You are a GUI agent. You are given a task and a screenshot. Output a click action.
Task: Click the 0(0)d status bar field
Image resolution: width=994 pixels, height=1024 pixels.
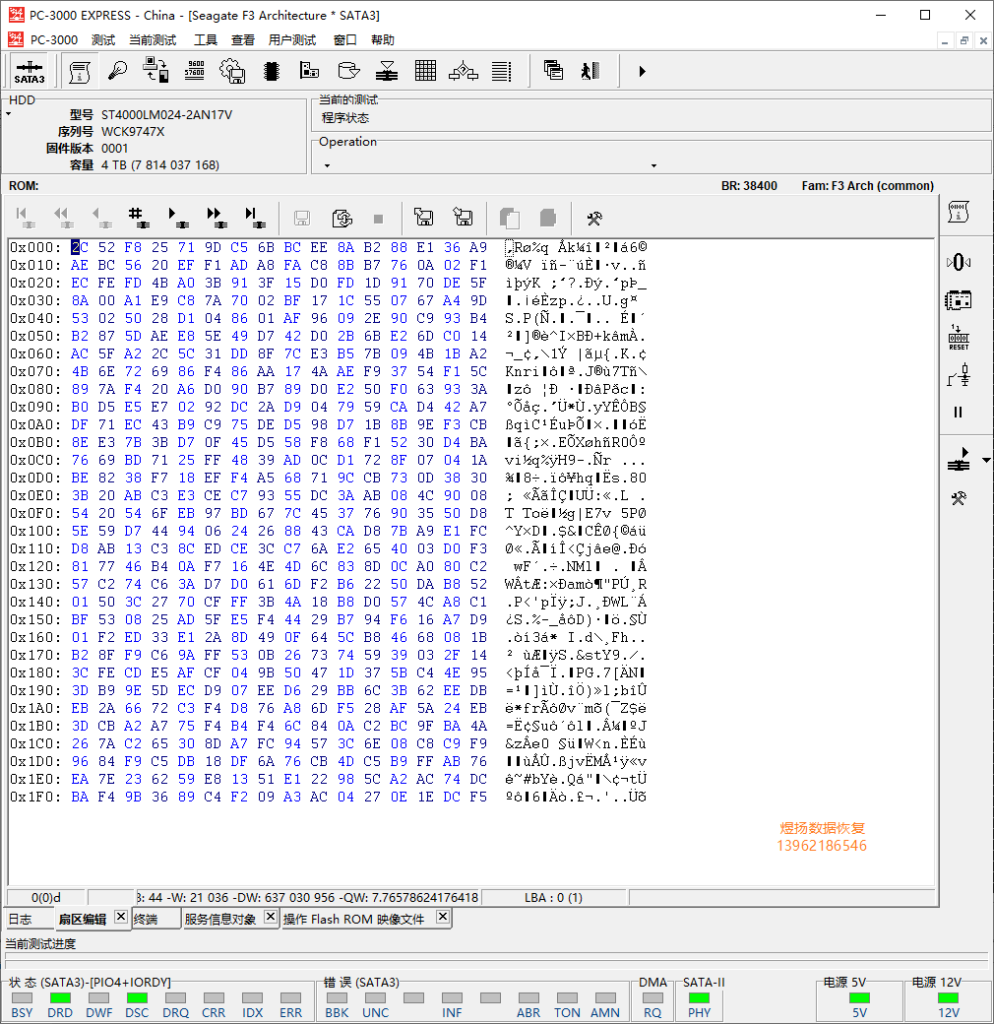46,898
